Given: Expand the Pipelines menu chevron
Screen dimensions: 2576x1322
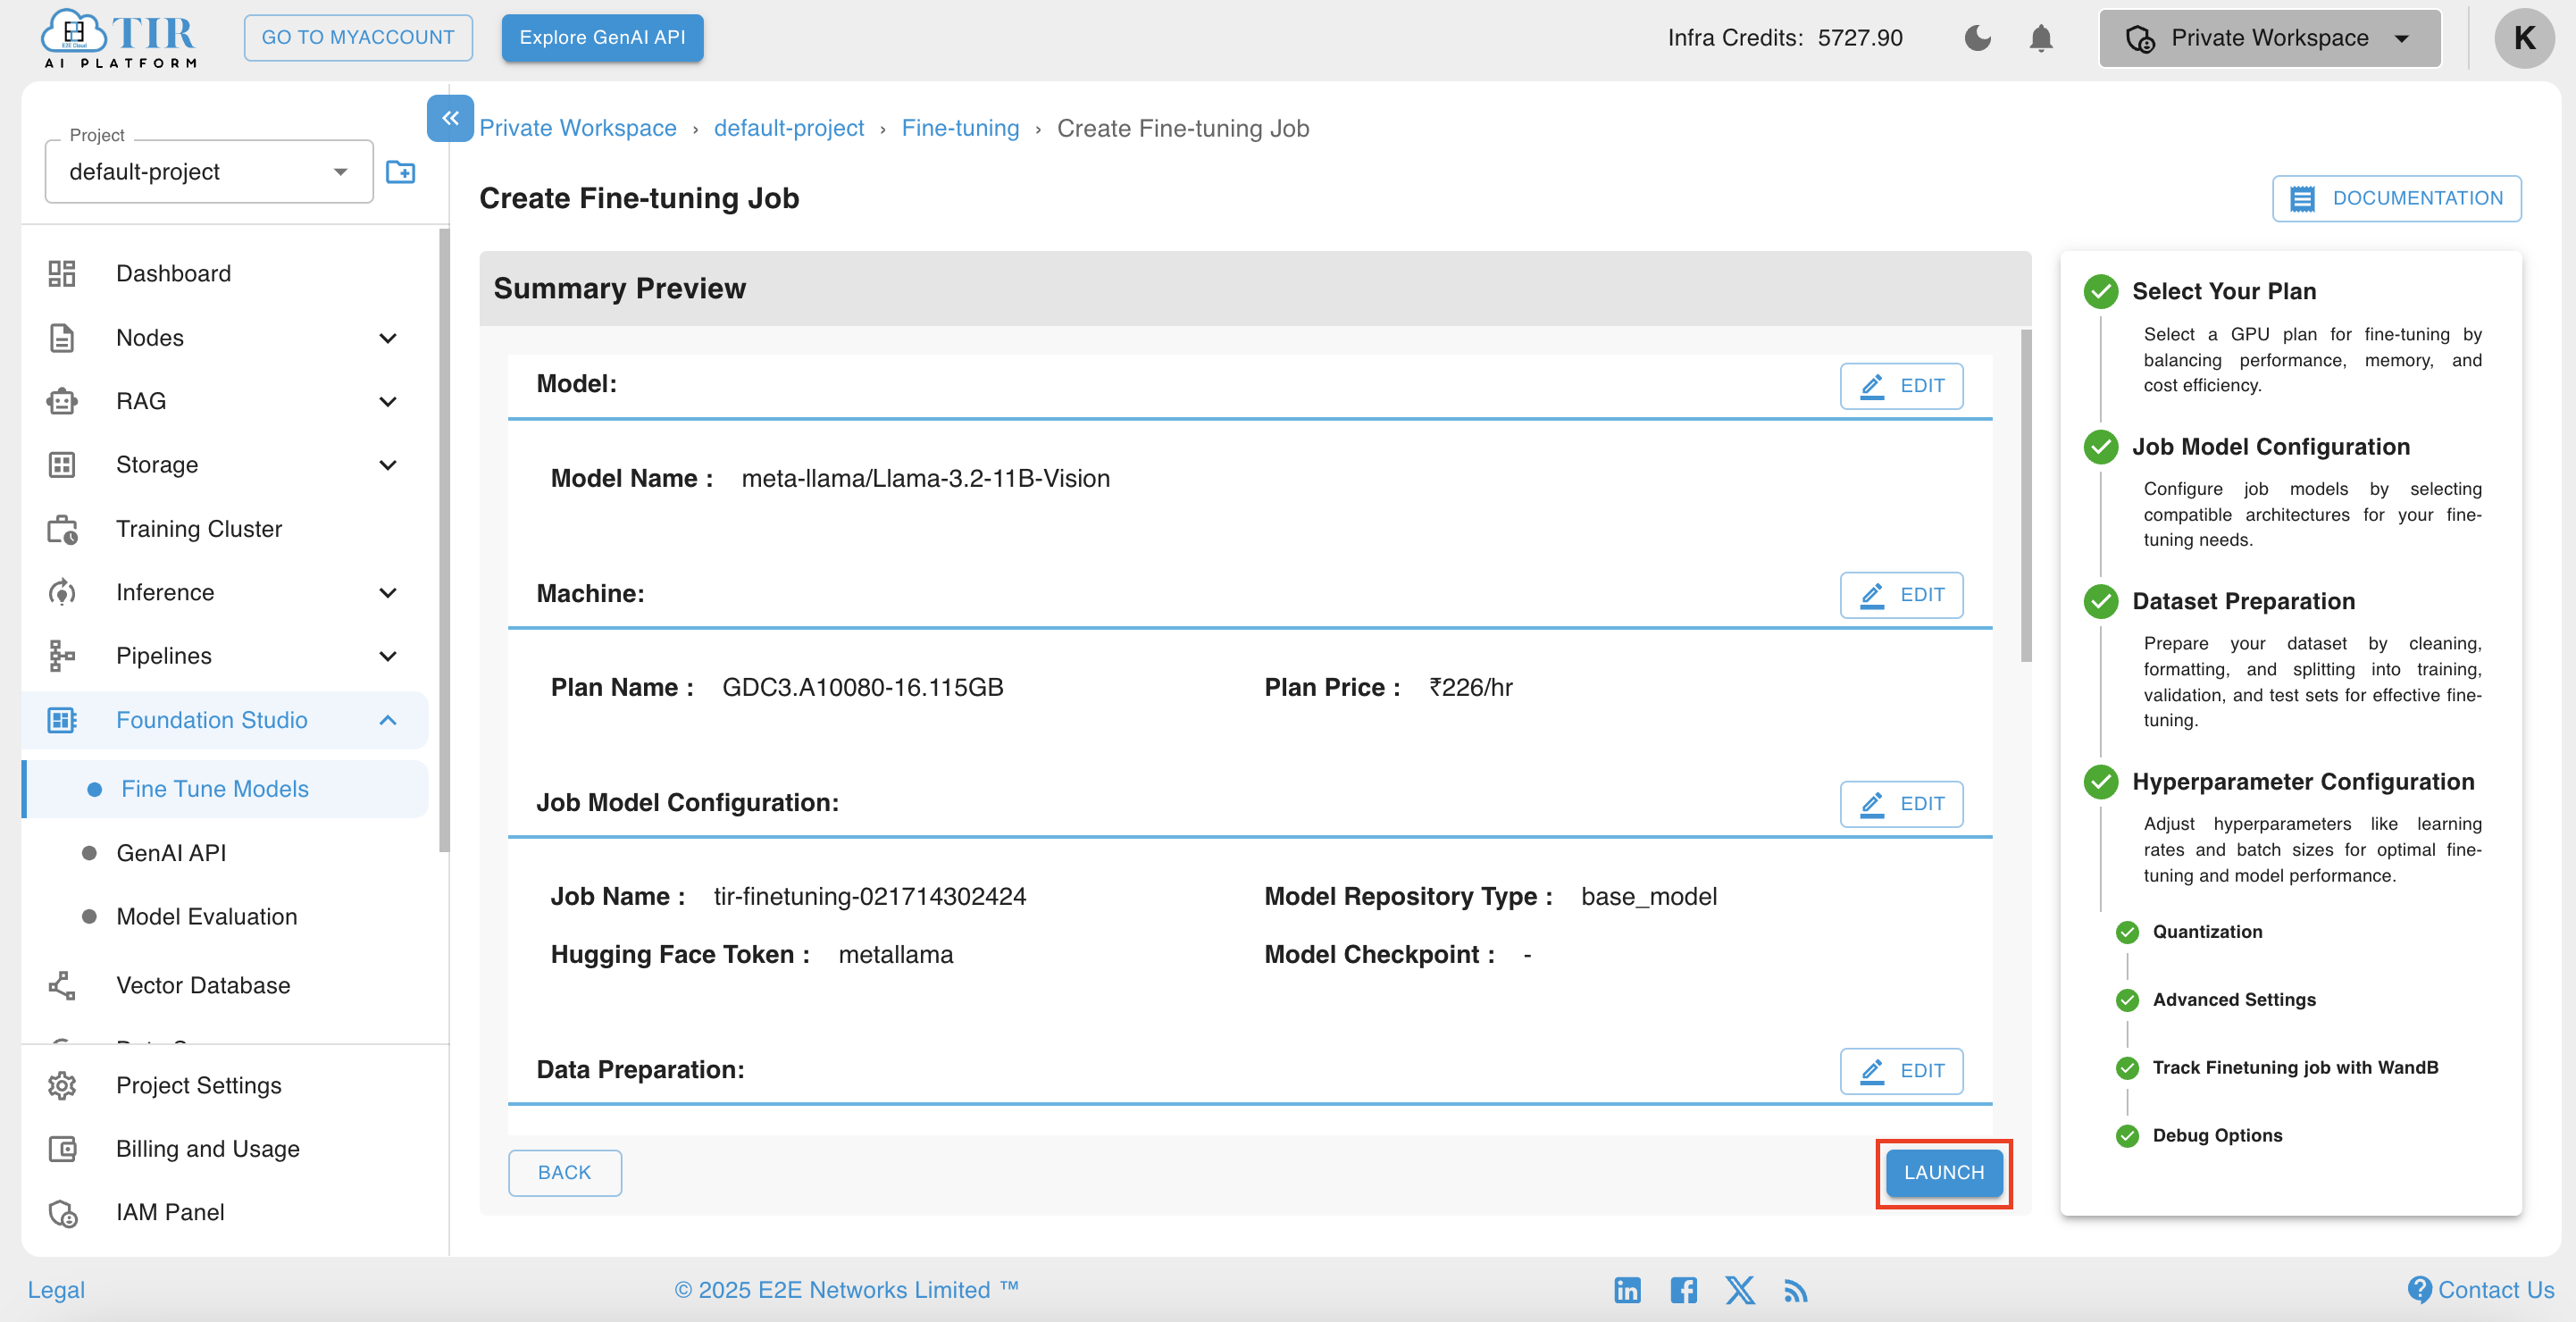Looking at the screenshot, I should tap(388, 656).
